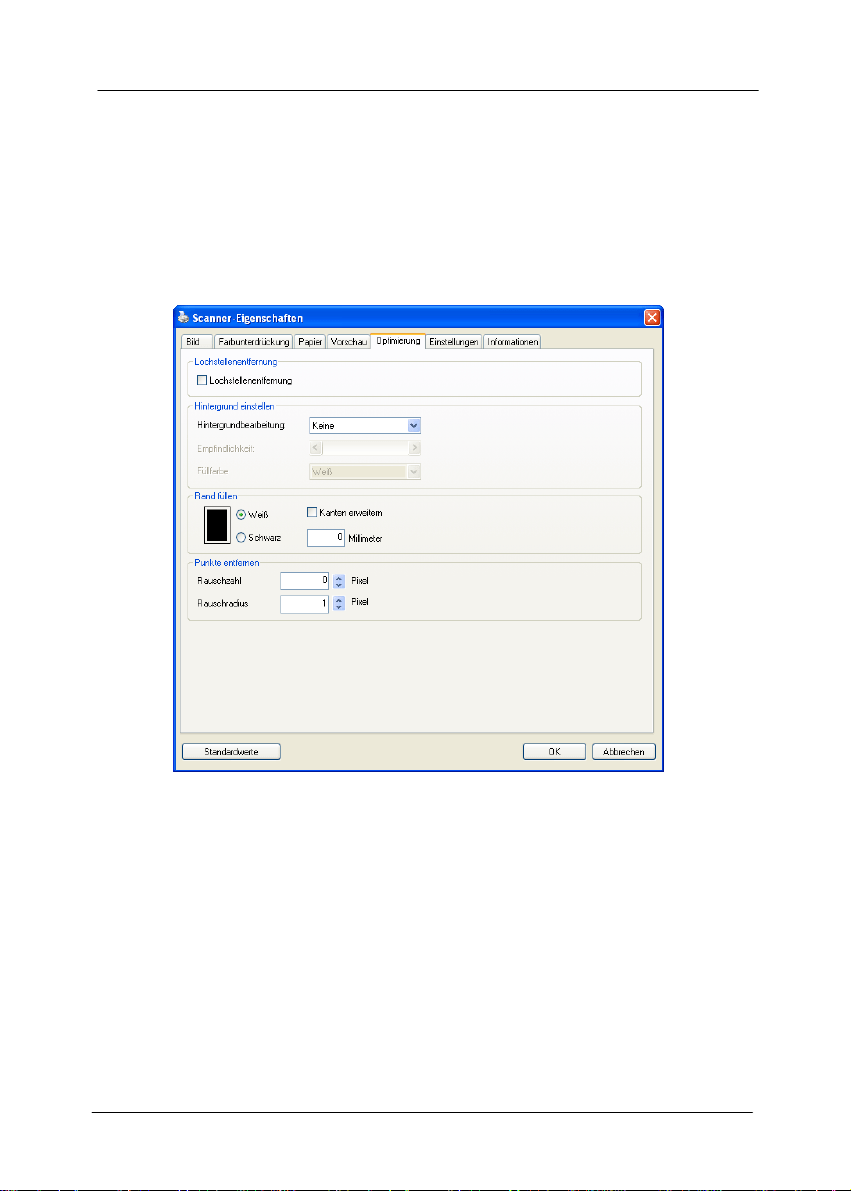Click the Rauschzahl pixel input field
Screen dimensions: 851x1191
(x=304, y=581)
